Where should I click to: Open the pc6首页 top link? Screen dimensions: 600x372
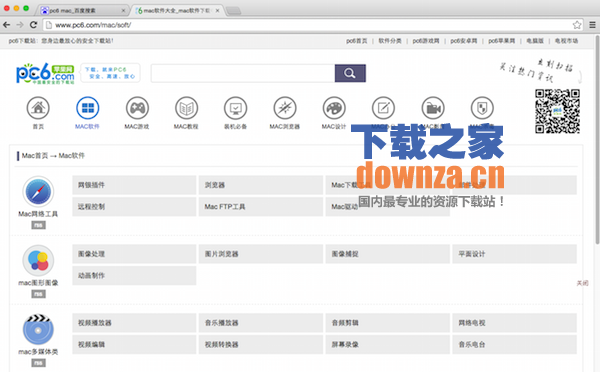[357, 41]
